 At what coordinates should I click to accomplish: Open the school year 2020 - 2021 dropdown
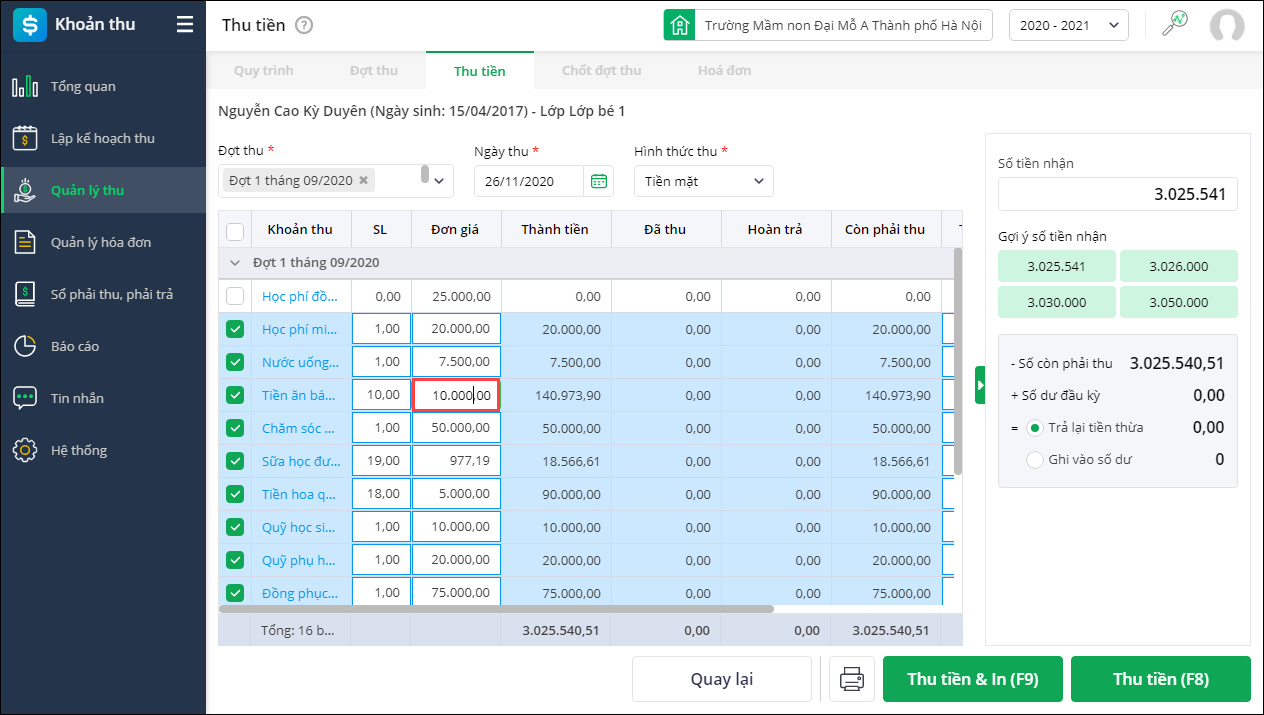[x=1069, y=25]
